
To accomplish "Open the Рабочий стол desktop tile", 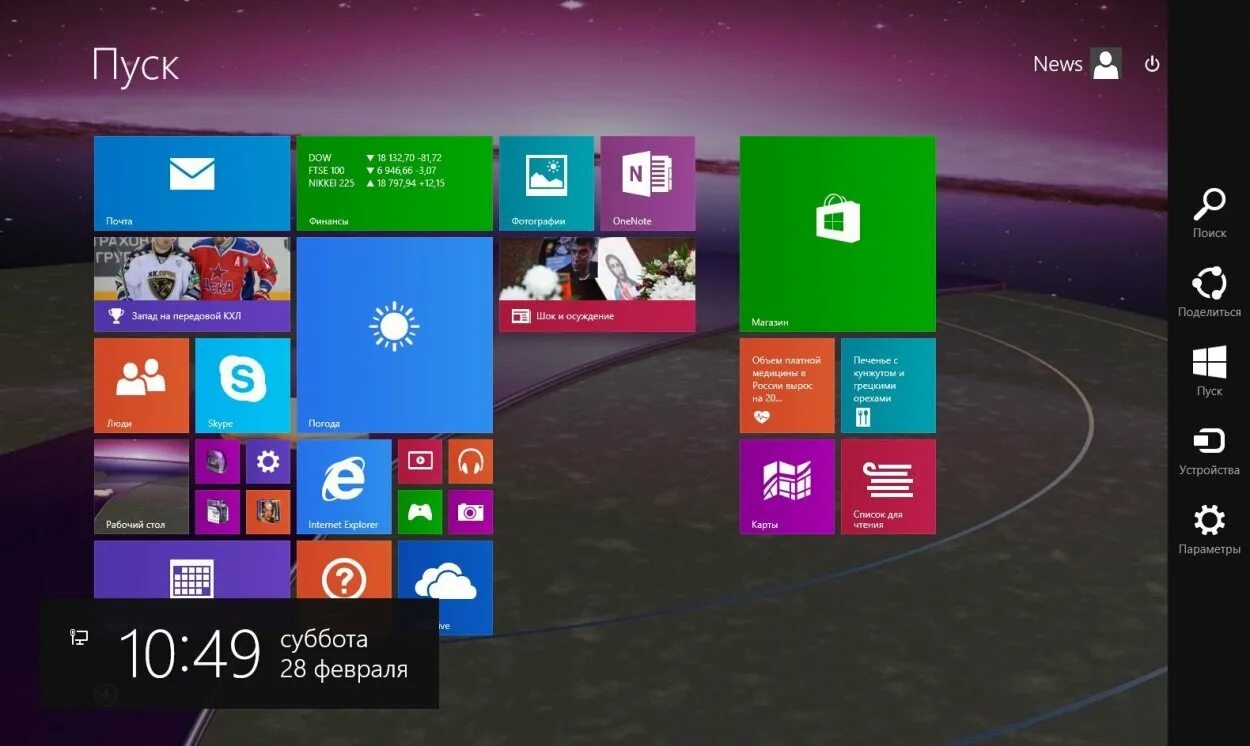I will tap(141, 486).
